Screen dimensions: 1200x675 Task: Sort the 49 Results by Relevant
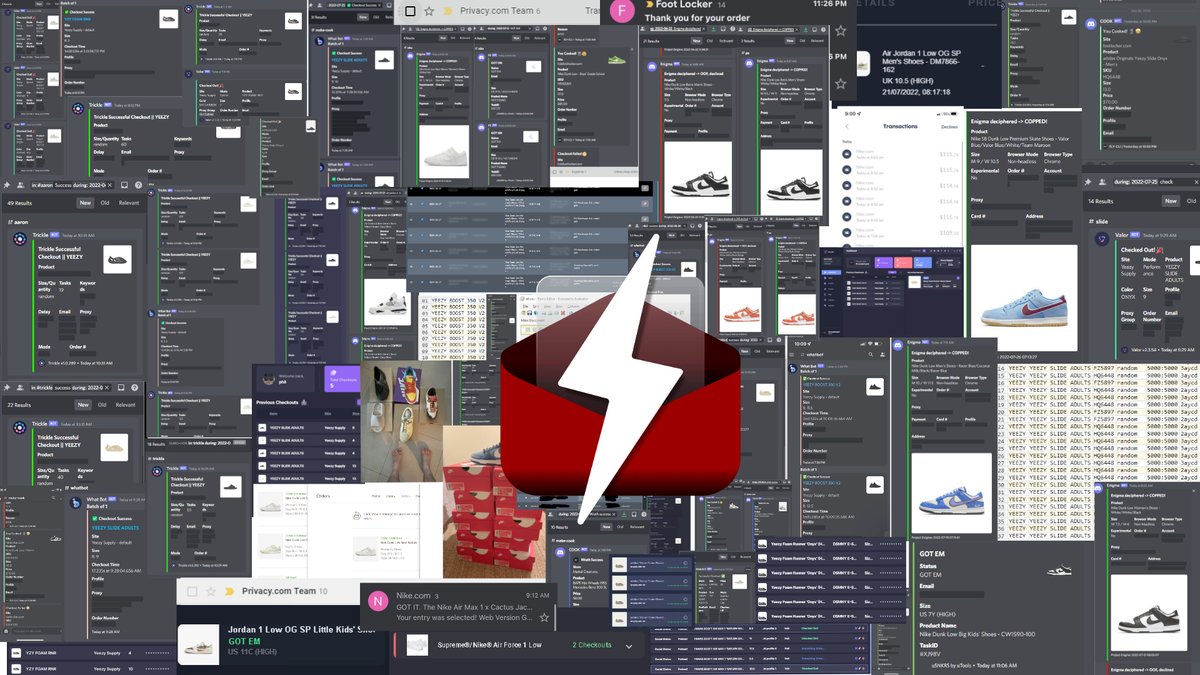click(129, 203)
